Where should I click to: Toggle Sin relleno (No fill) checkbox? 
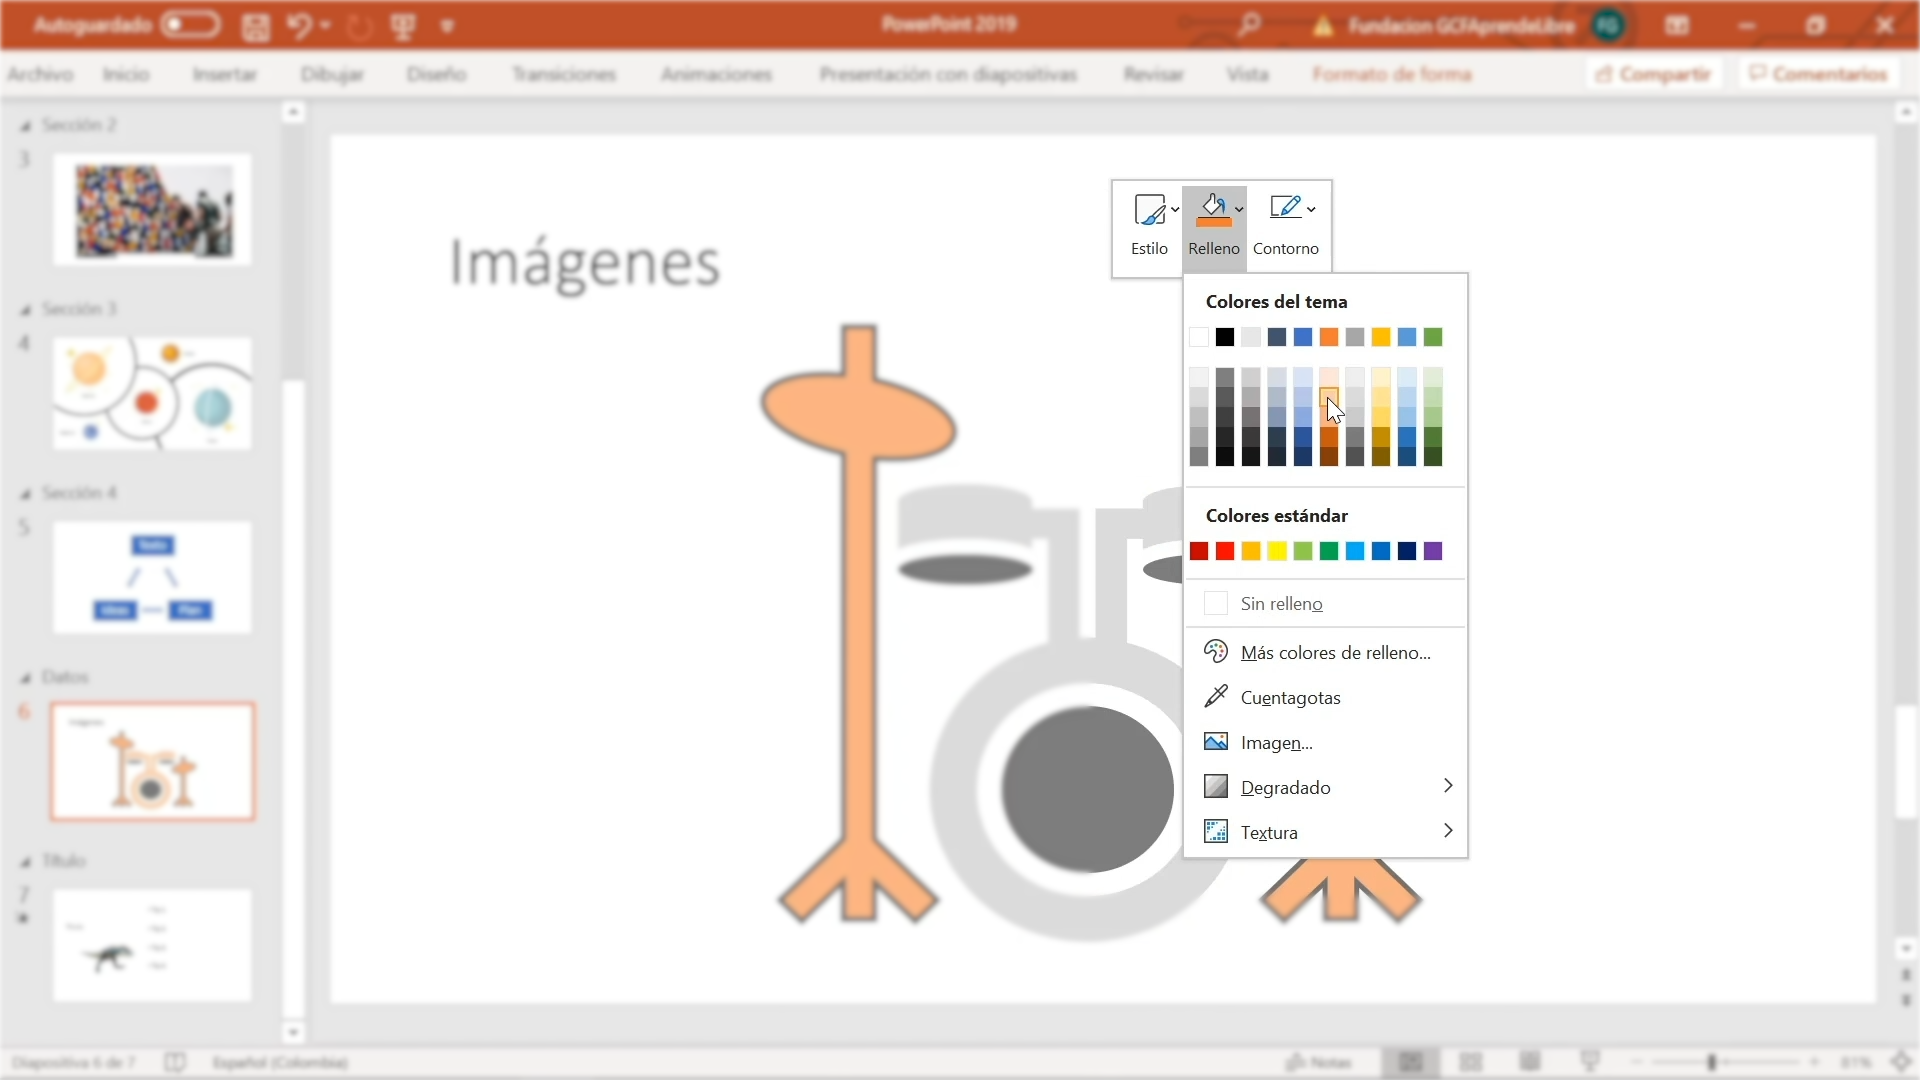click(1215, 603)
